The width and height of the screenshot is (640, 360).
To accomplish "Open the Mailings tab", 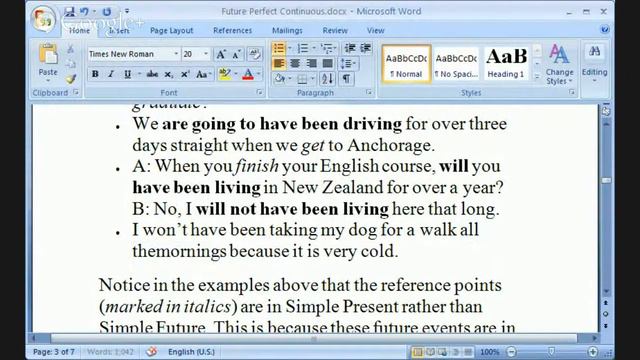I will click(x=287, y=31).
